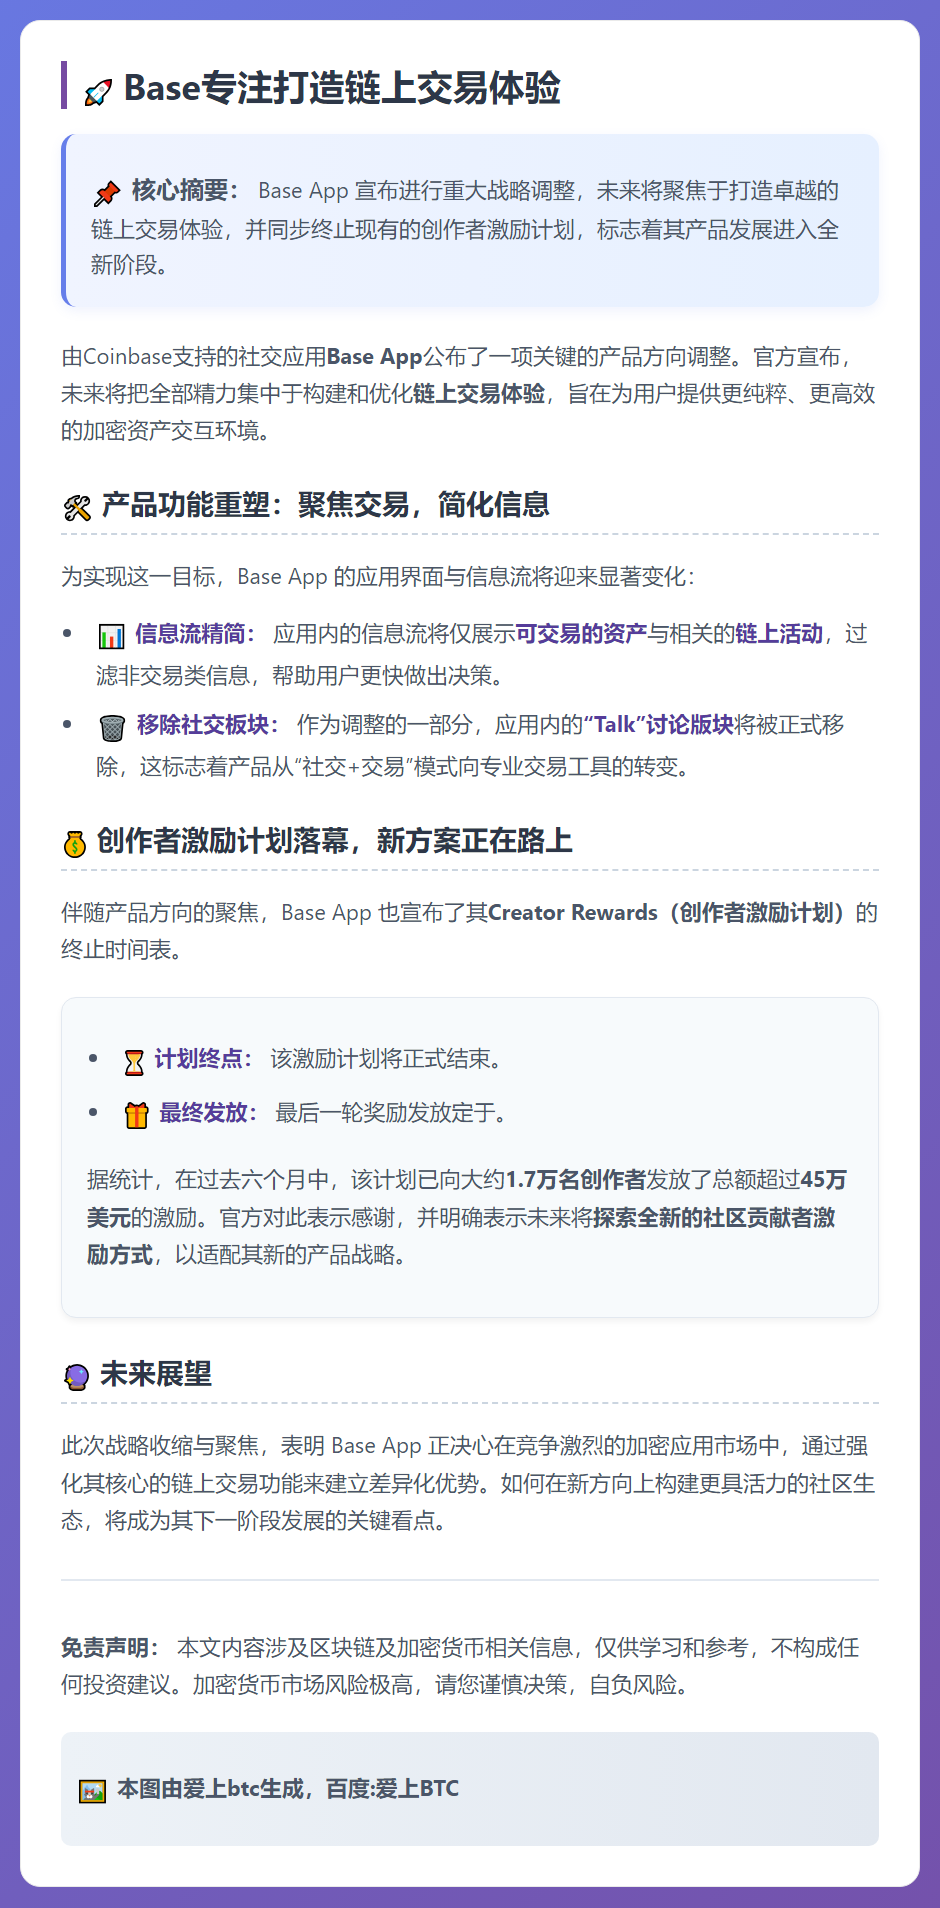Click the bold text 探索全新的社区贡献者激
The width and height of the screenshot is (940, 1908).
pyautogui.click(x=714, y=1218)
